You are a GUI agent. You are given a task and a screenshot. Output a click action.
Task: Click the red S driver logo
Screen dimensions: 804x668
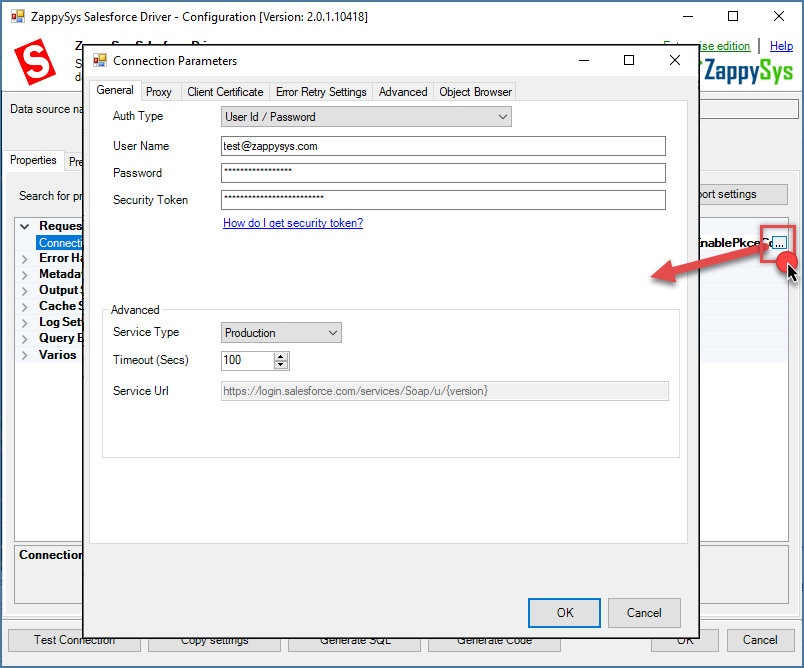tap(34, 62)
